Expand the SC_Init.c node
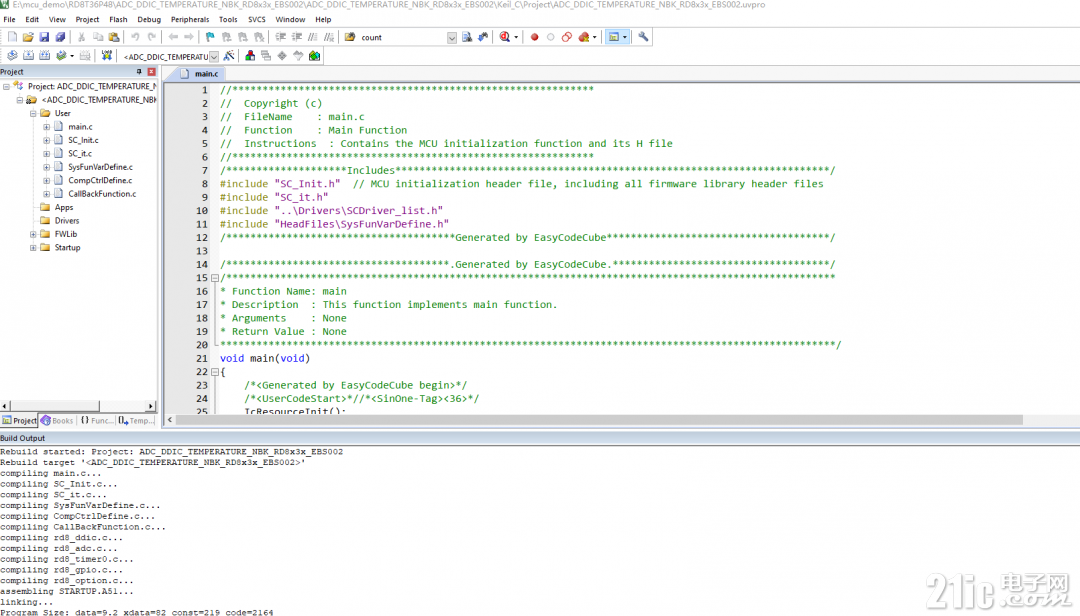Viewport: 1080px width, 616px height. coord(46,140)
